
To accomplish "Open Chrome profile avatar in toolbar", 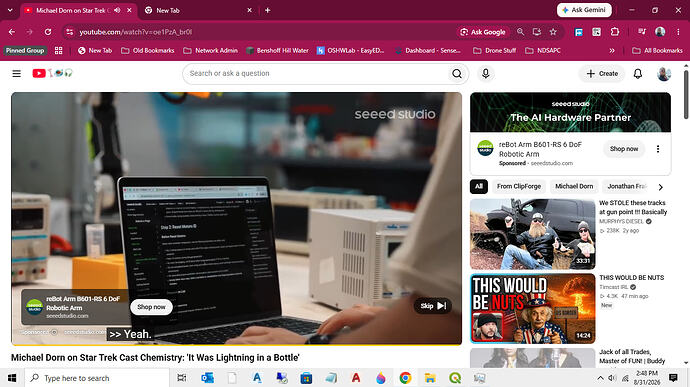I will [660, 32].
